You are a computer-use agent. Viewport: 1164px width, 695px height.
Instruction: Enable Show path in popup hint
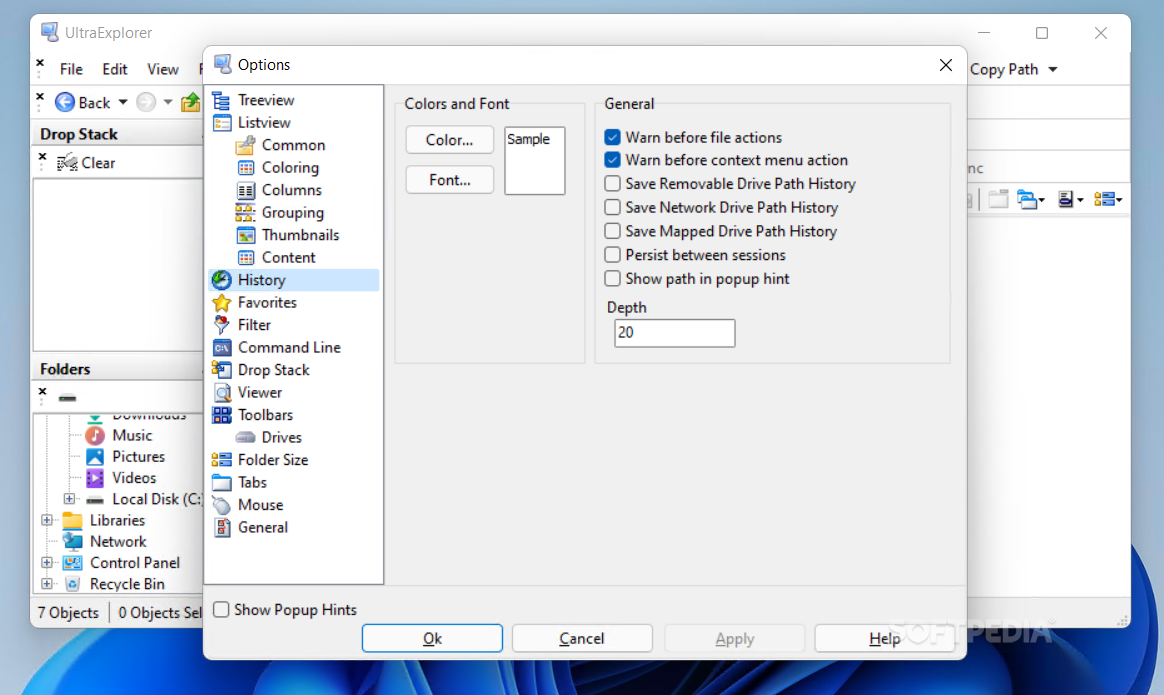[612, 278]
